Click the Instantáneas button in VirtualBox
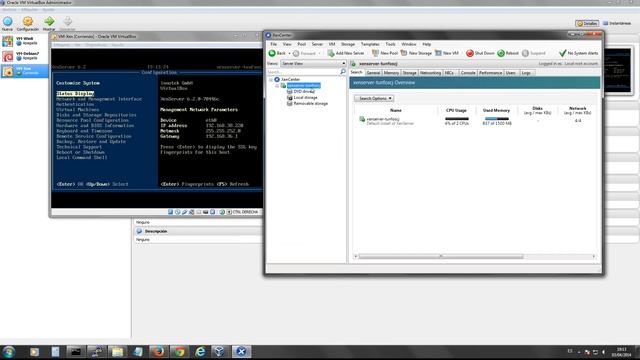 [617, 24]
